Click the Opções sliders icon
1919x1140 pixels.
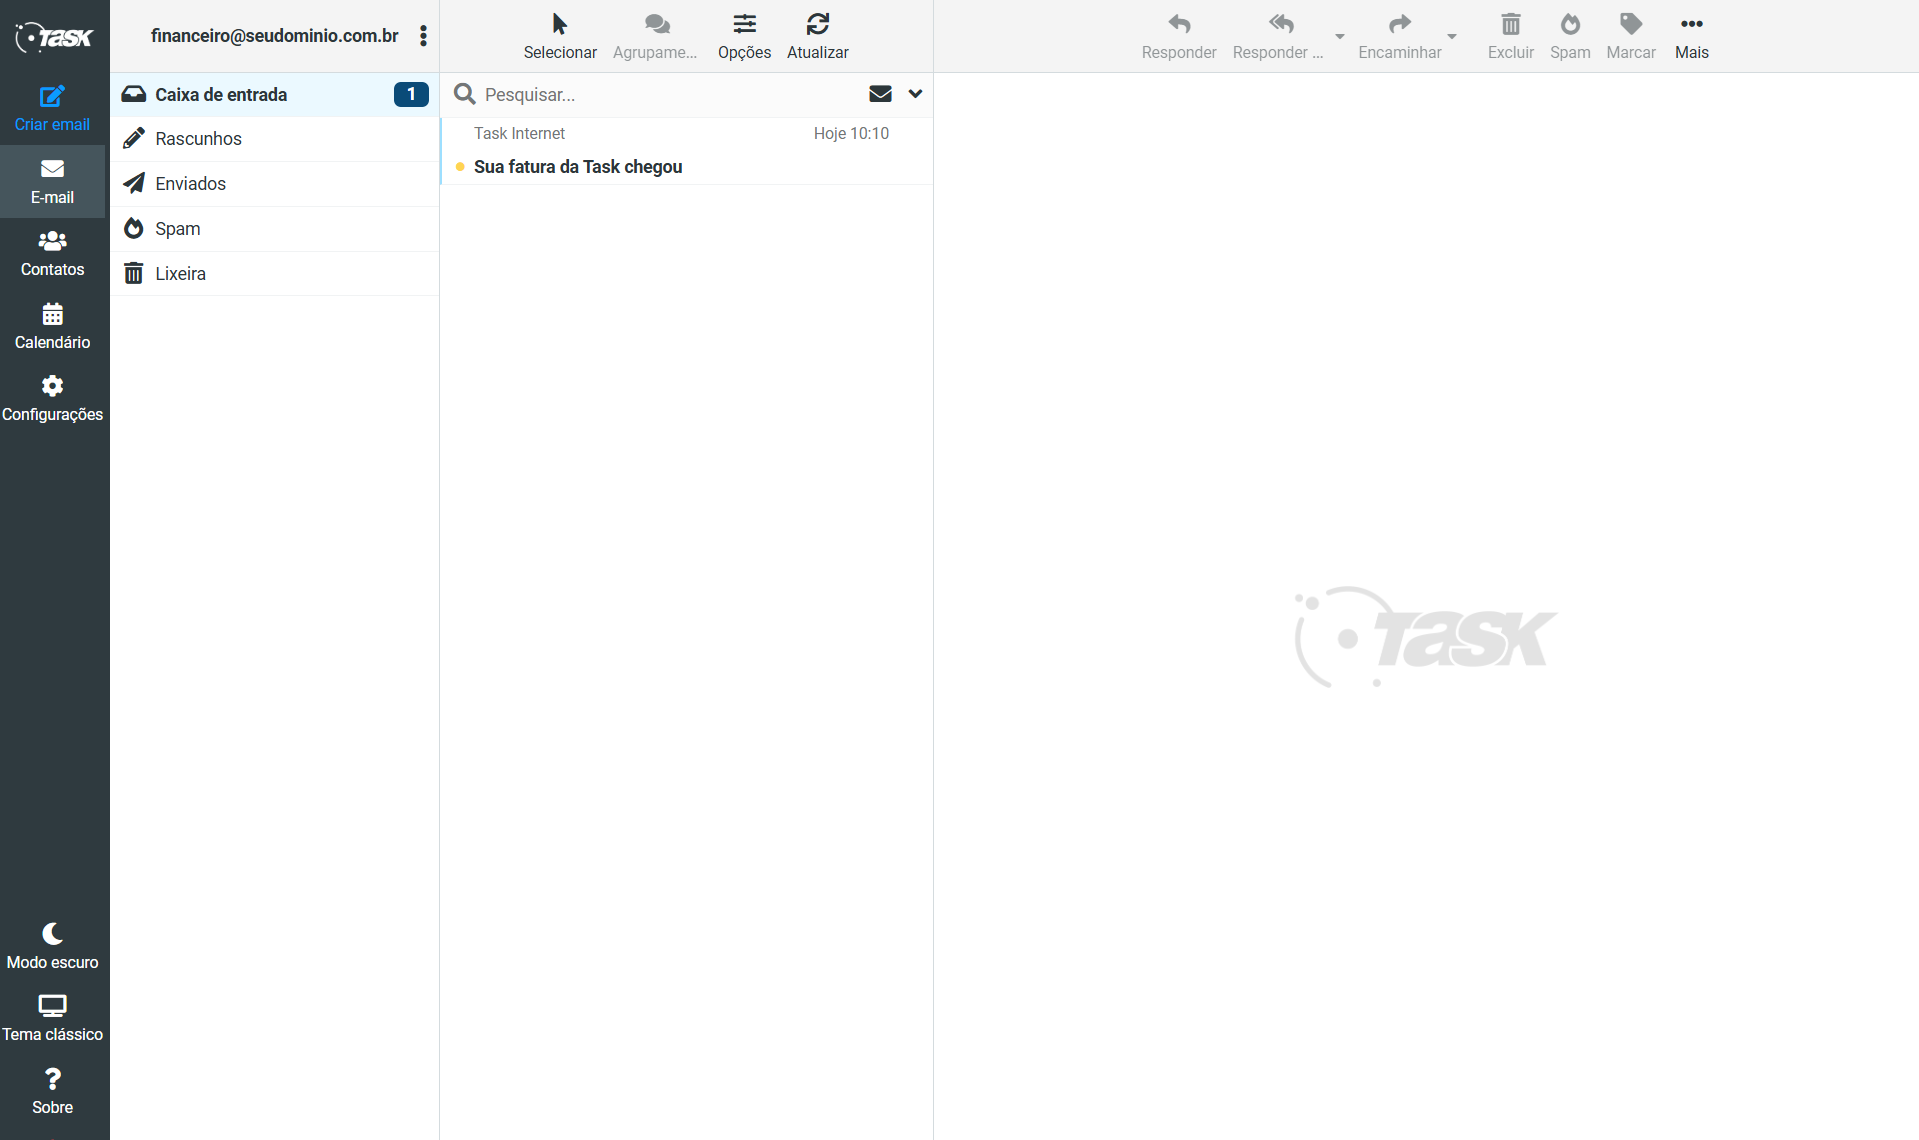(744, 24)
